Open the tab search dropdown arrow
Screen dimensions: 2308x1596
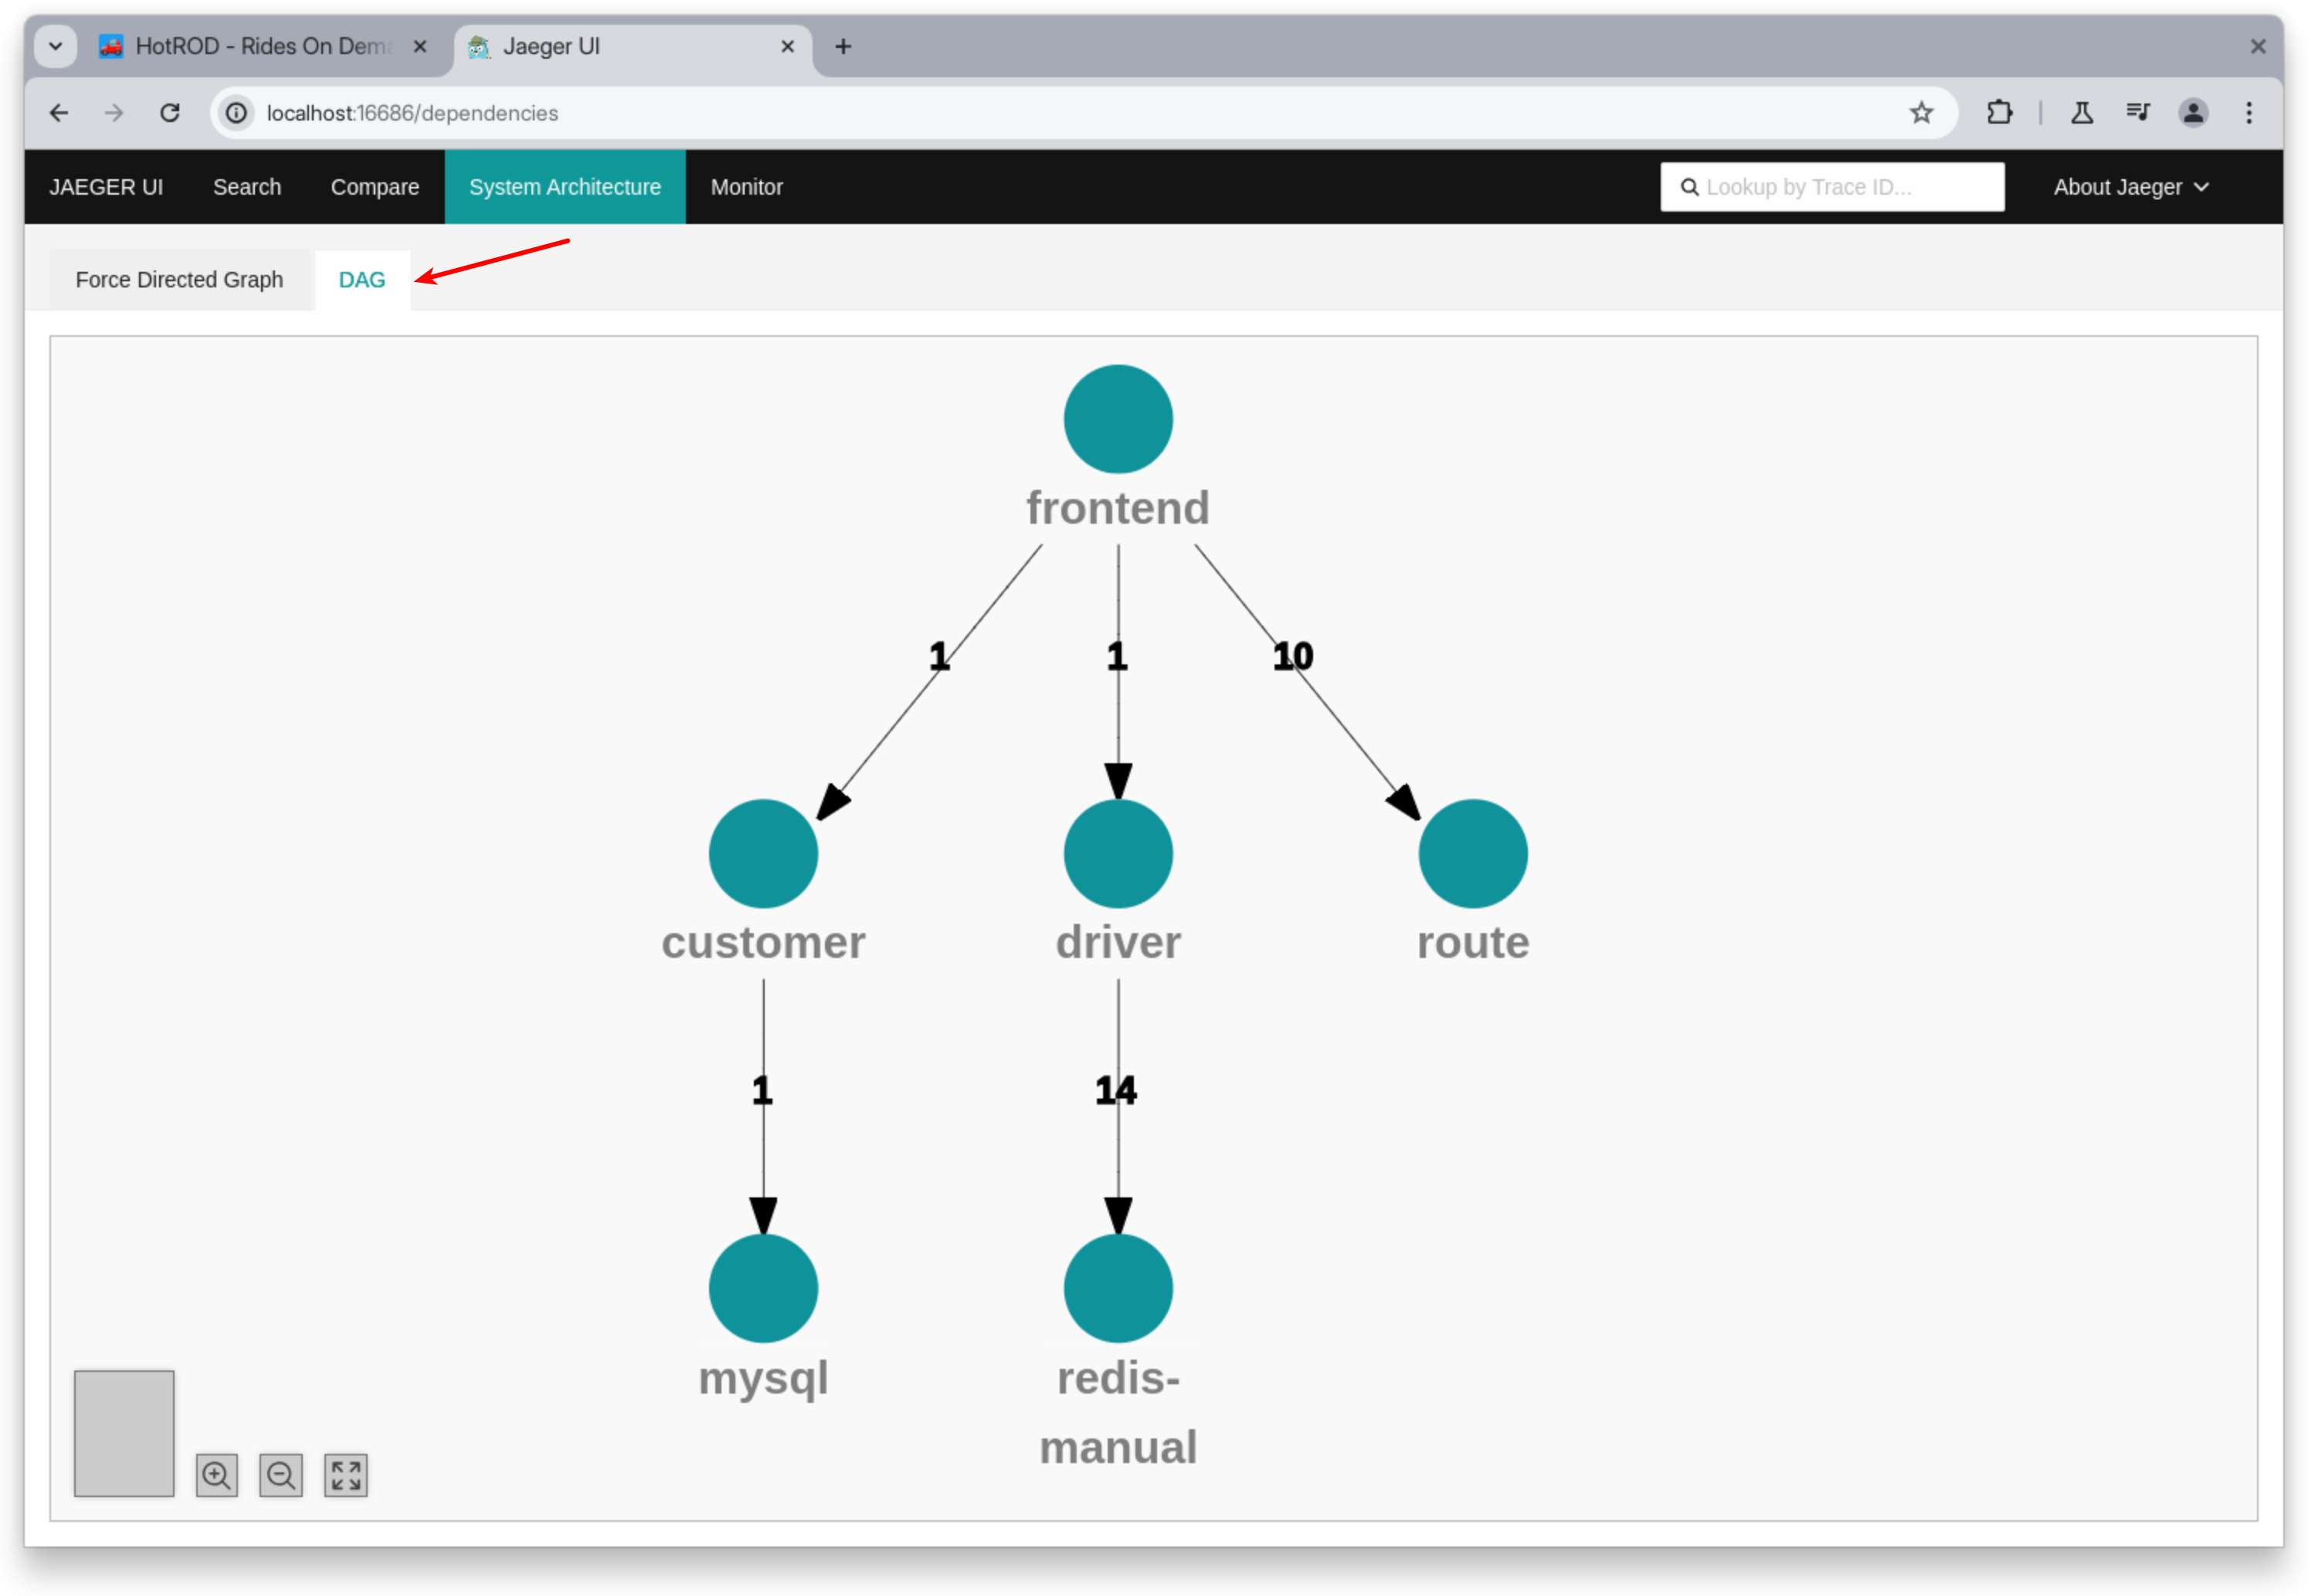[x=56, y=46]
